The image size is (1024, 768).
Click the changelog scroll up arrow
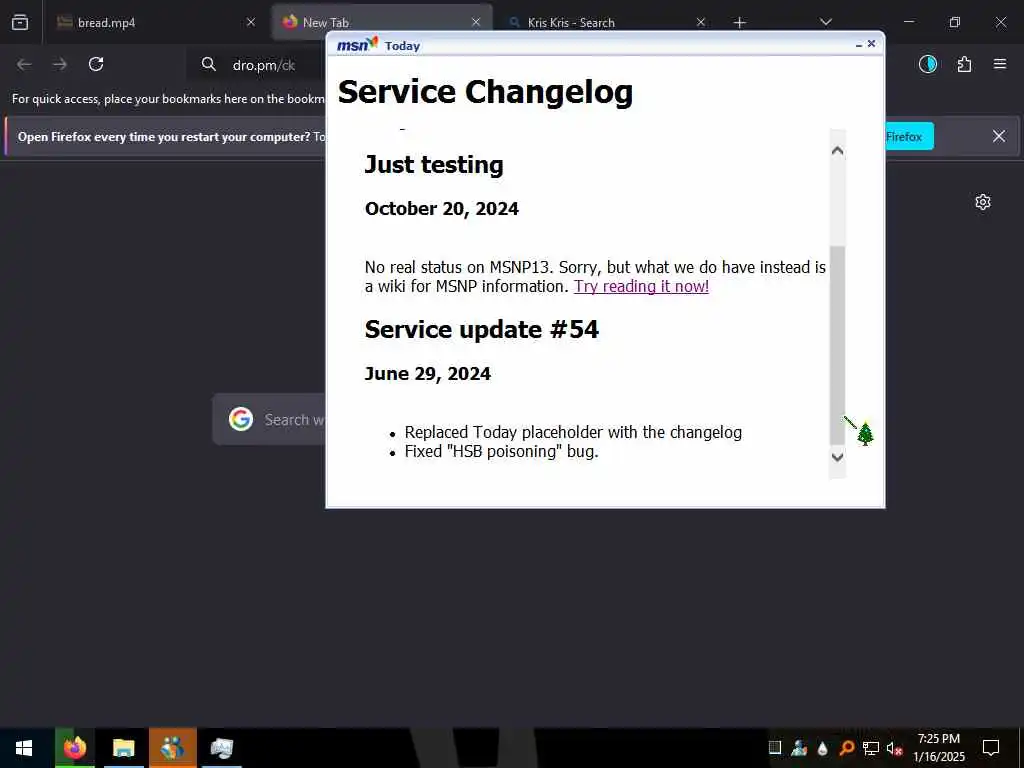point(837,151)
